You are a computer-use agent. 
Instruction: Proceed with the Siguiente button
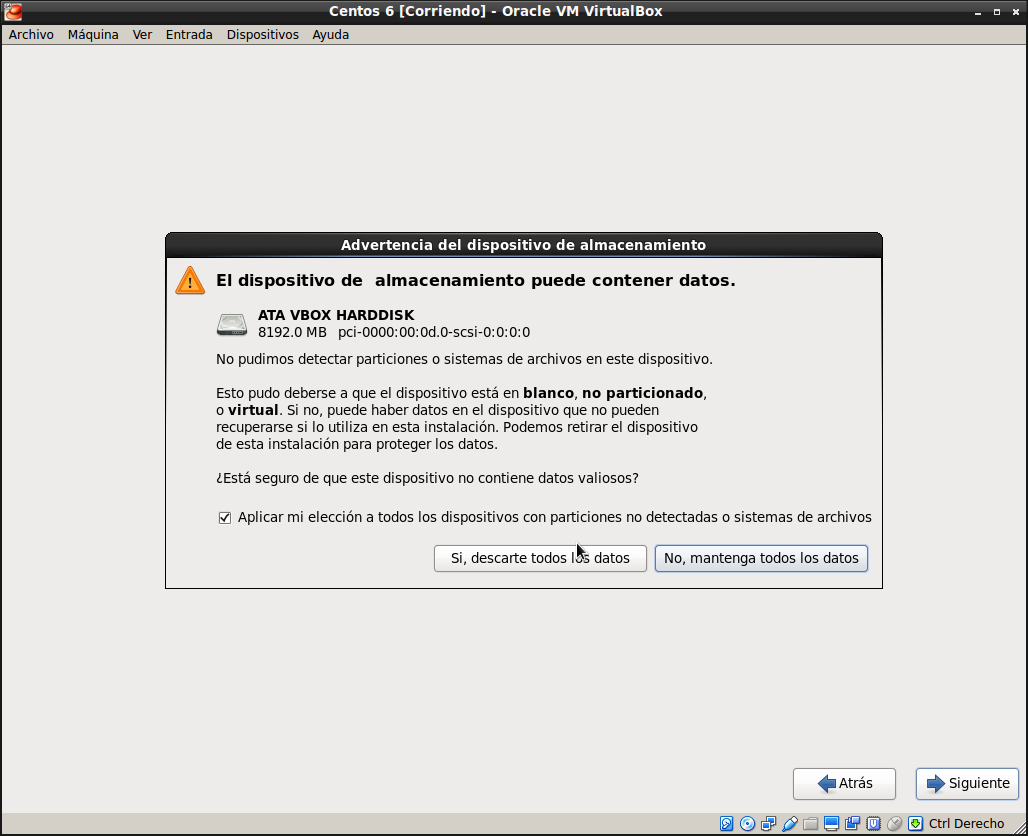tap(967, 784)
